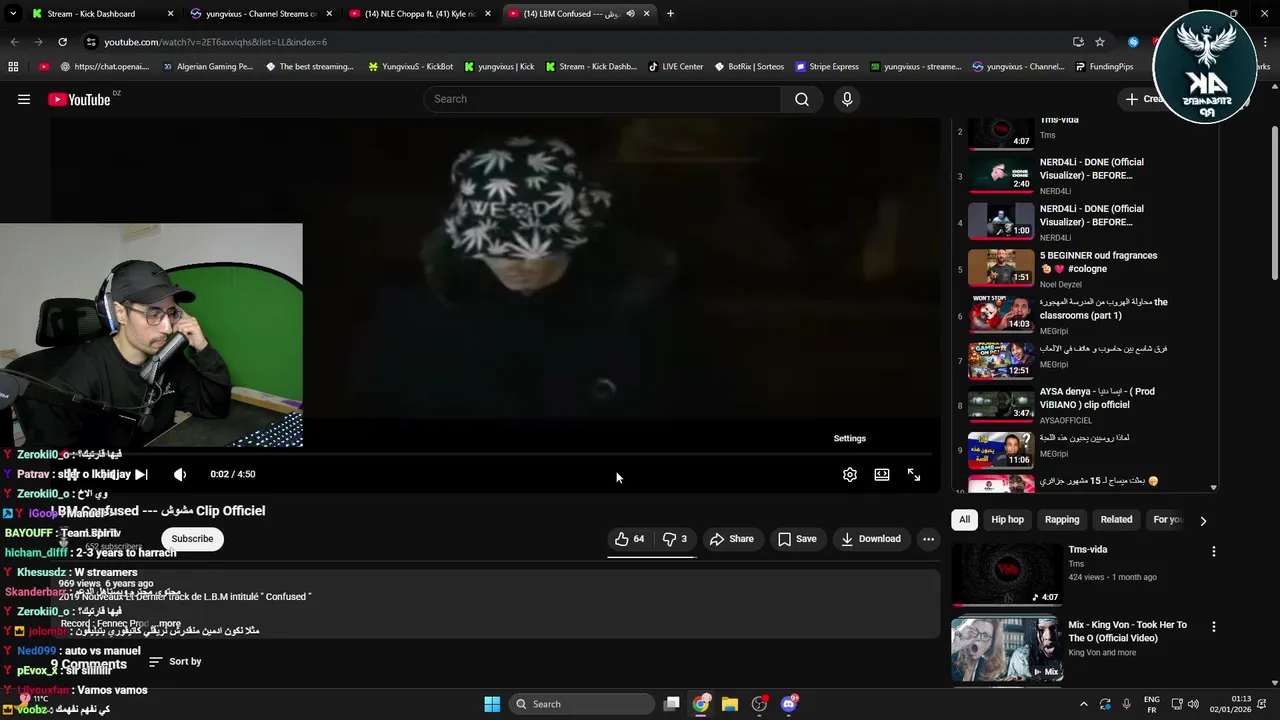Play playlist item 5 BEGINNER oud fragrances
This screenshot has height=720, width=1280.
[1085, 269]
